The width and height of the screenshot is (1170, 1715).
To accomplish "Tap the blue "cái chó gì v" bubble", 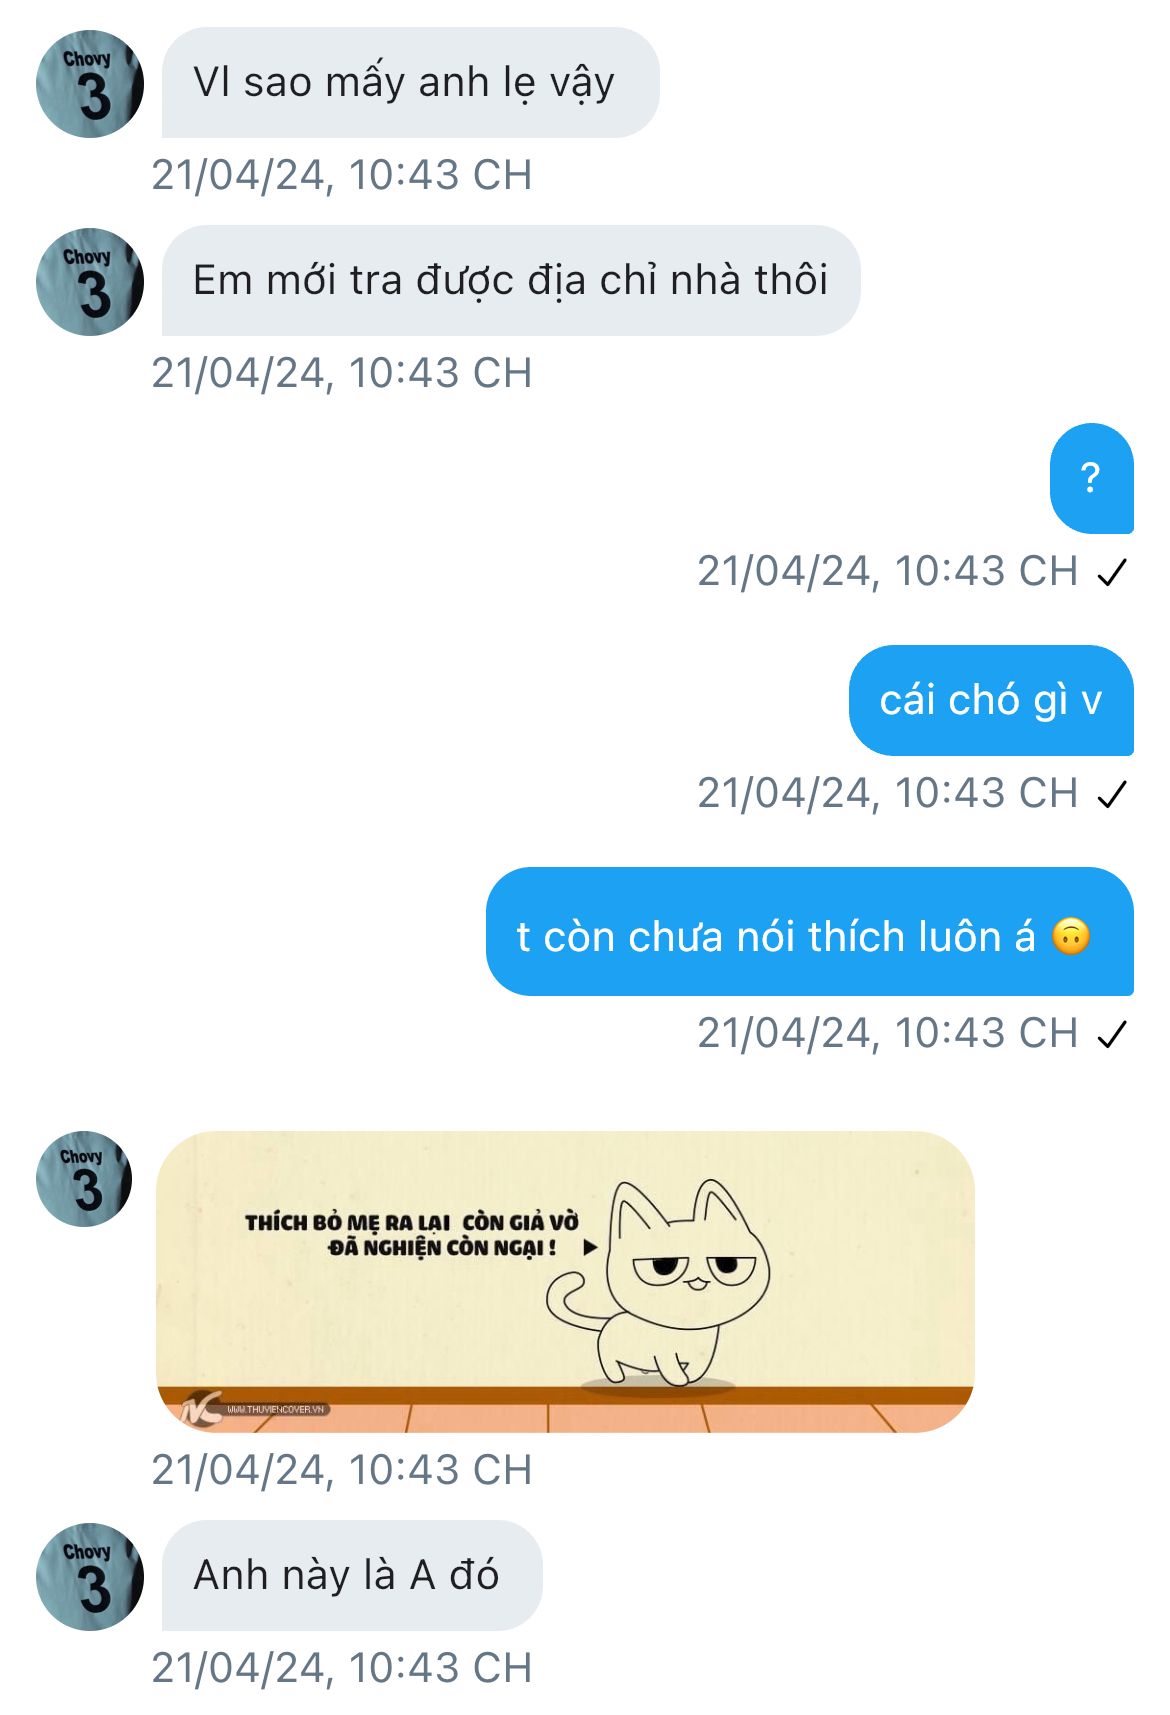I will pyautogui.click(x=991, y=700).
